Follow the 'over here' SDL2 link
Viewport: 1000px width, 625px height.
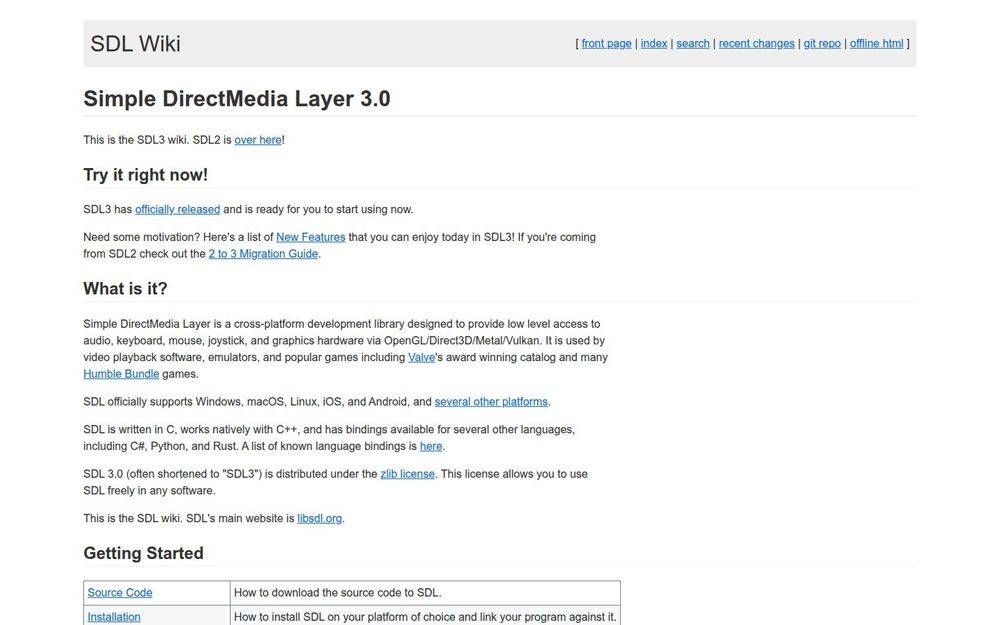pos(258,140)
